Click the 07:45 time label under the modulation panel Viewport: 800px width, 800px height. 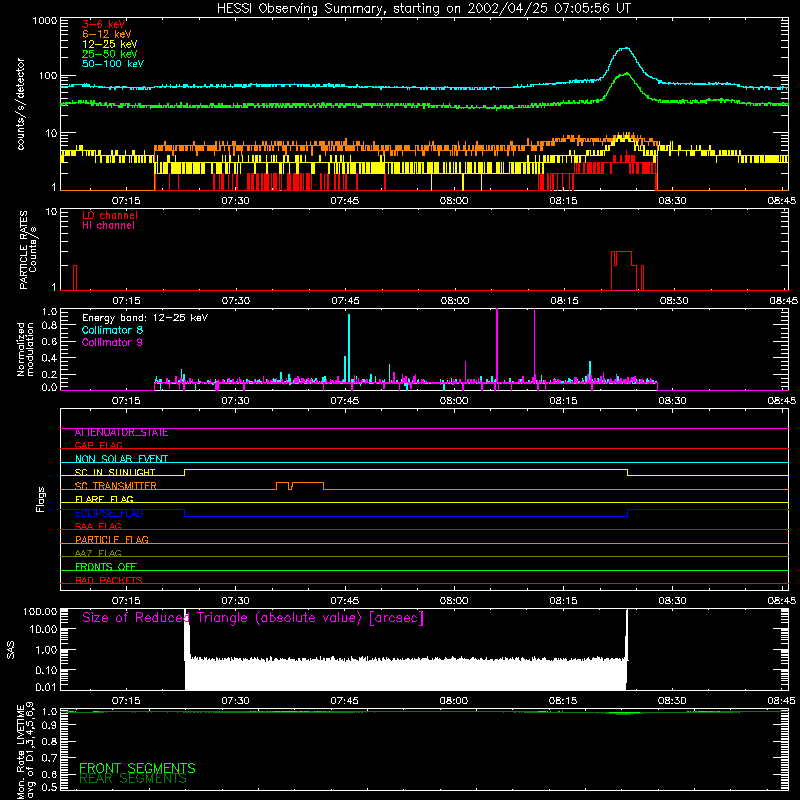click(344, 401)
